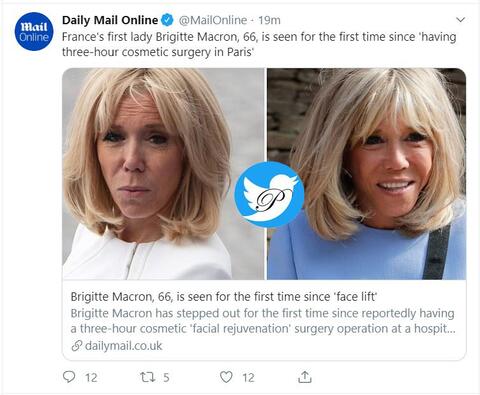The height and width of the screenshot is (395, 480).
Task: Open the Daily Mail Online display name
Action: (x=110, y=20)
